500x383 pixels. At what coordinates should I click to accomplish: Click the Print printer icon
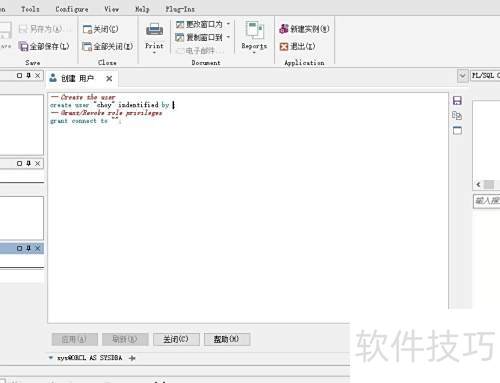[154, 30]
